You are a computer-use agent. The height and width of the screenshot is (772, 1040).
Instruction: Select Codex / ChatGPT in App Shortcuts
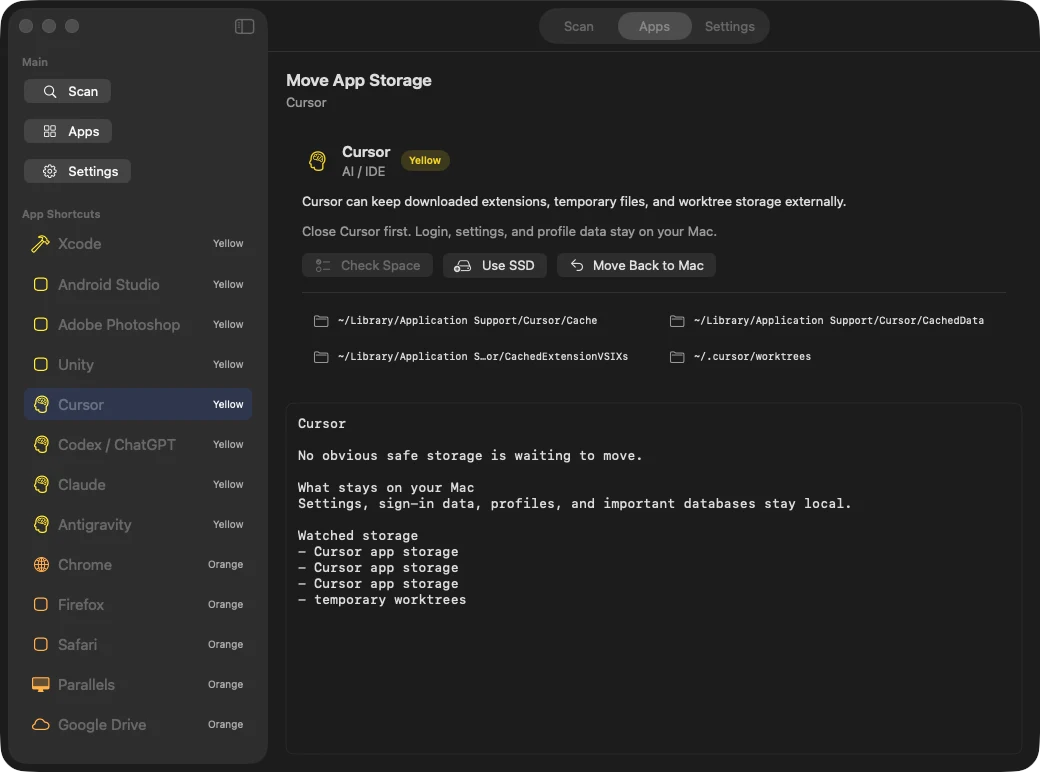tap(138, 444)
